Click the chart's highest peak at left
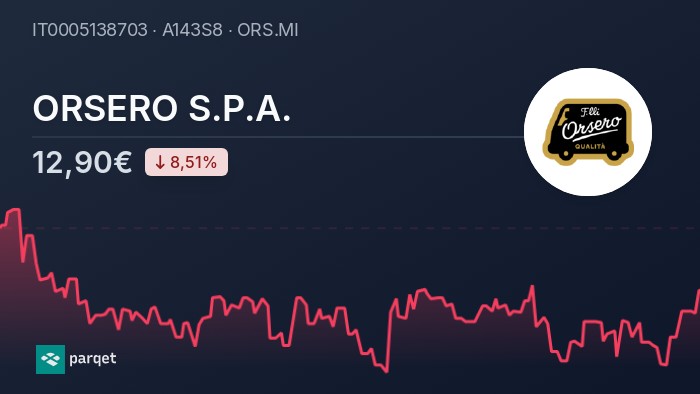This screenshot has height=394, width=700. tap(16, 210)
